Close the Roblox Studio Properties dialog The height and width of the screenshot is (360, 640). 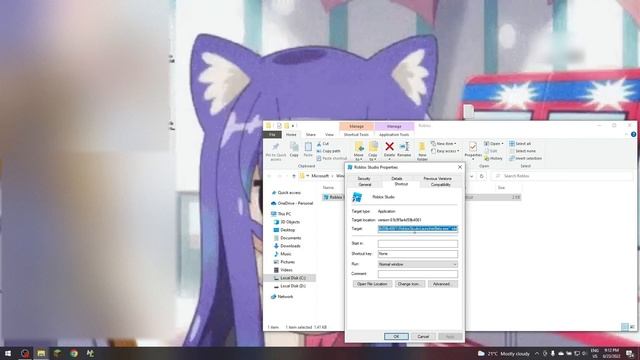coord(460,167)
